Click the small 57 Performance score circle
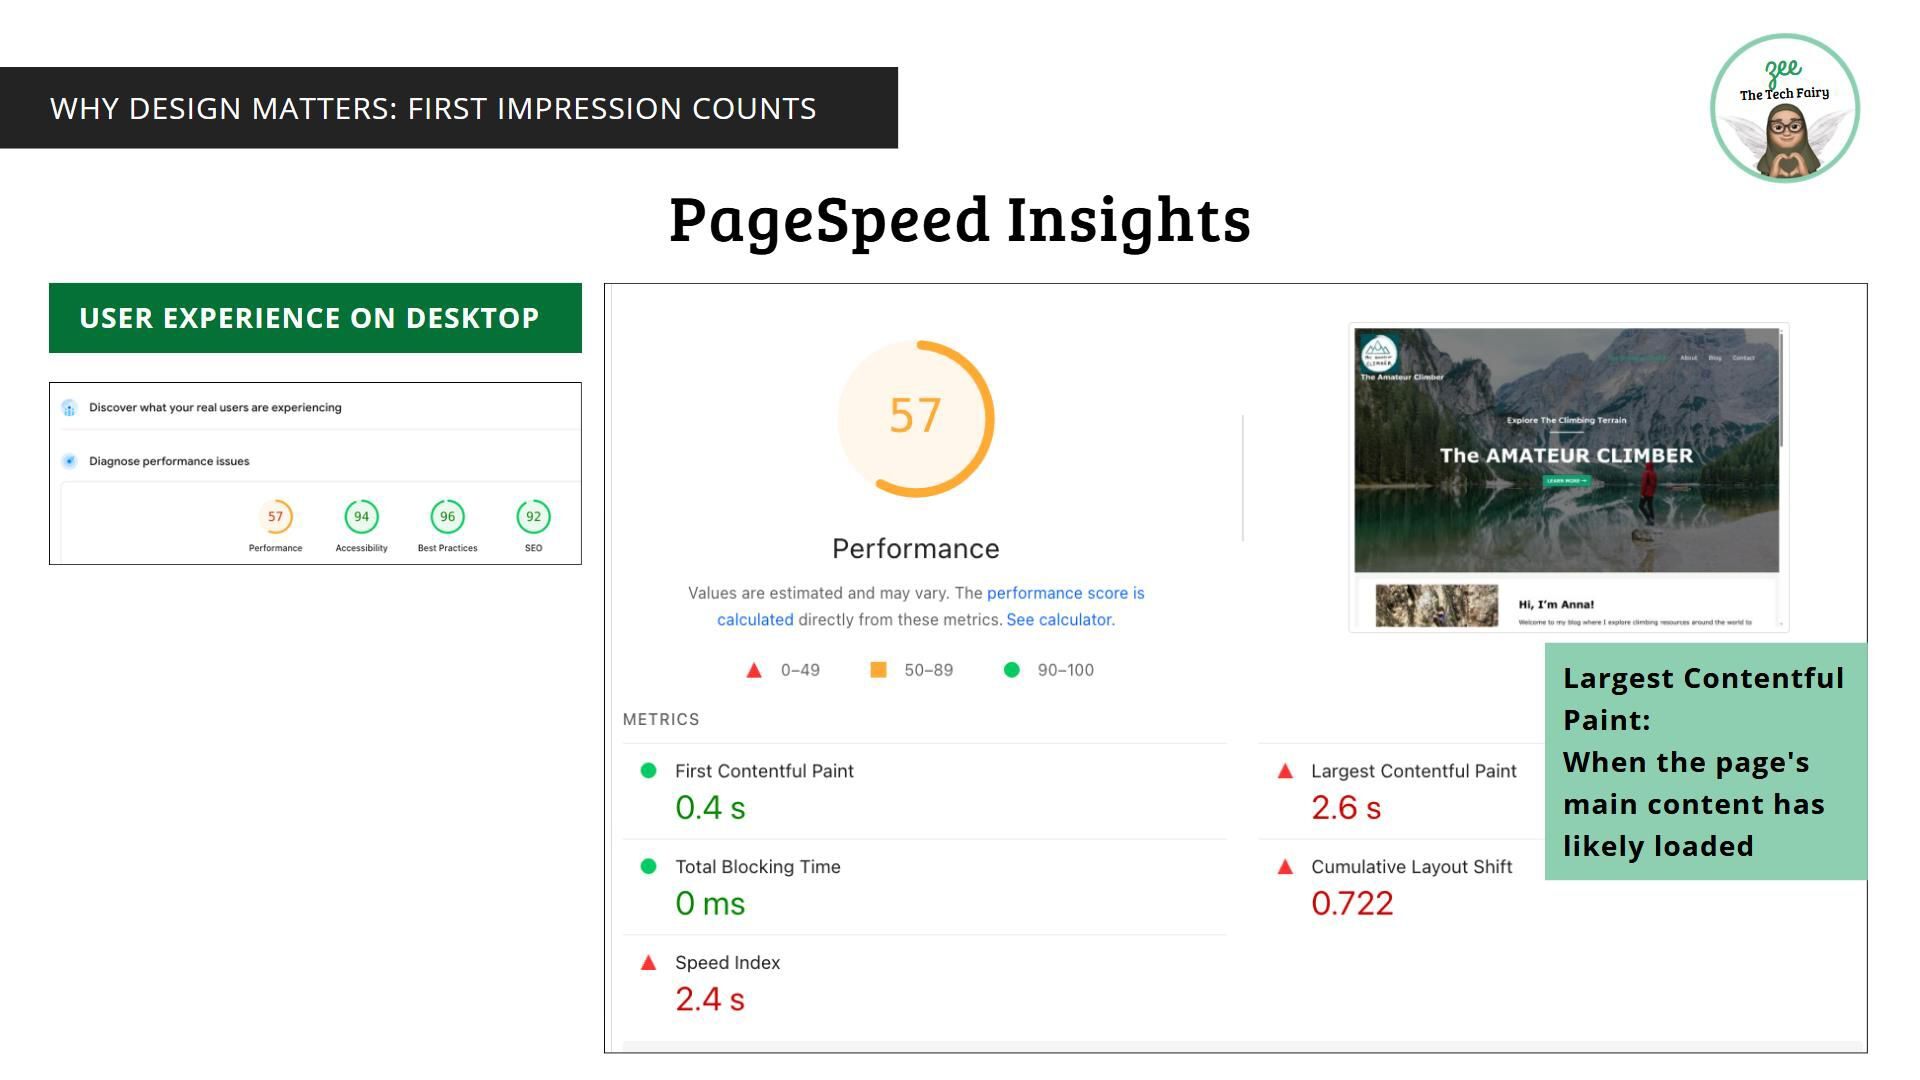 (275, 517)
